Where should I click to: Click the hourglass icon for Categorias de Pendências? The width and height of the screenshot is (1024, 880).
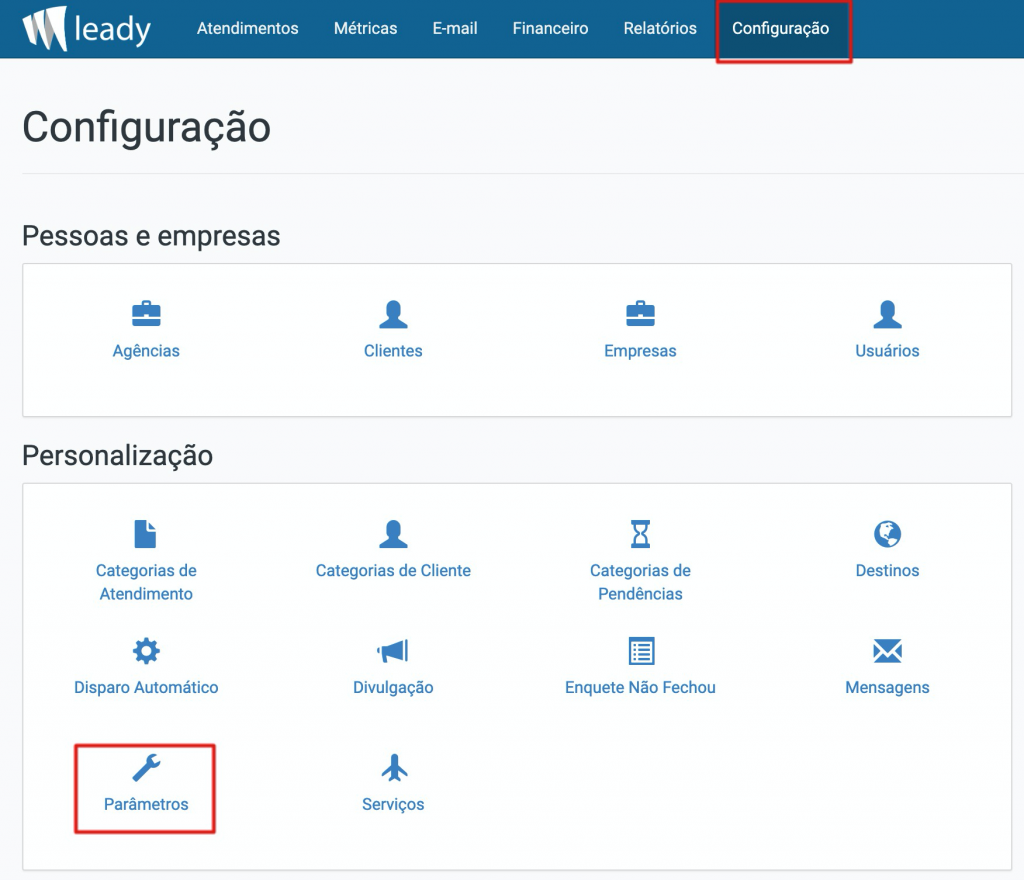point(640,534)
